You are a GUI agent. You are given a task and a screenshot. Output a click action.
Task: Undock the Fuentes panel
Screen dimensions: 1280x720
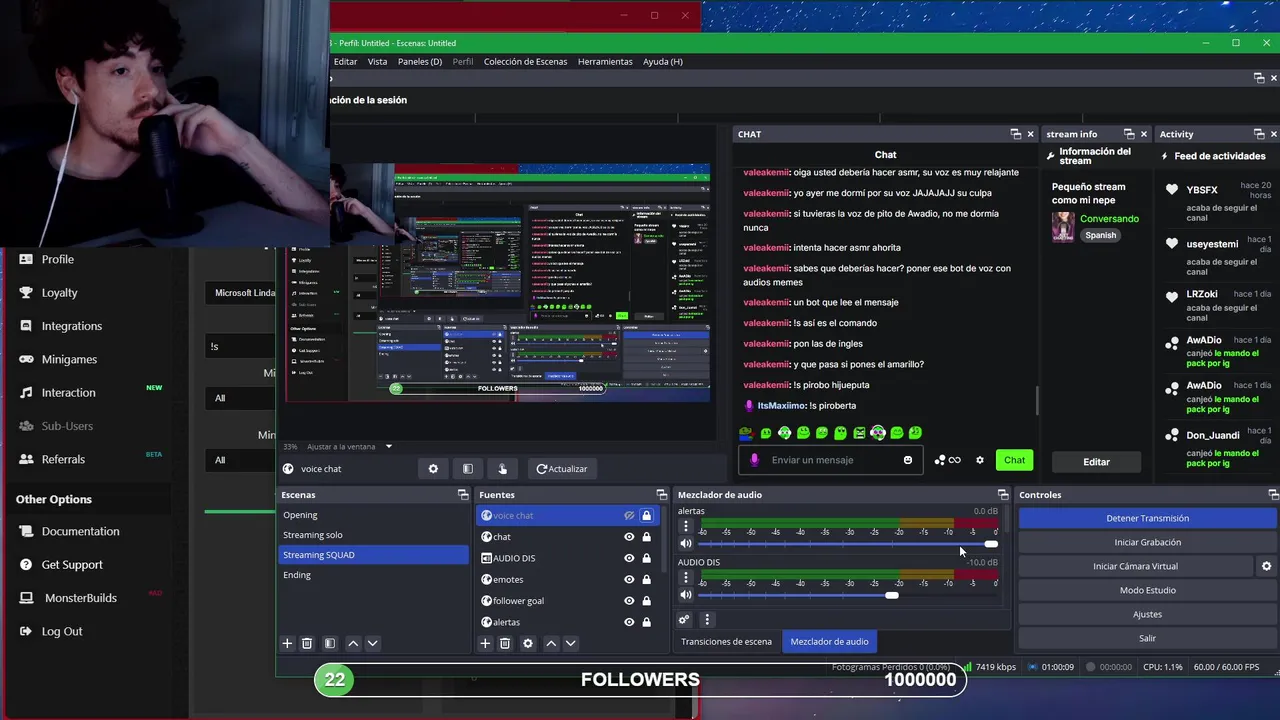point(661,495)
